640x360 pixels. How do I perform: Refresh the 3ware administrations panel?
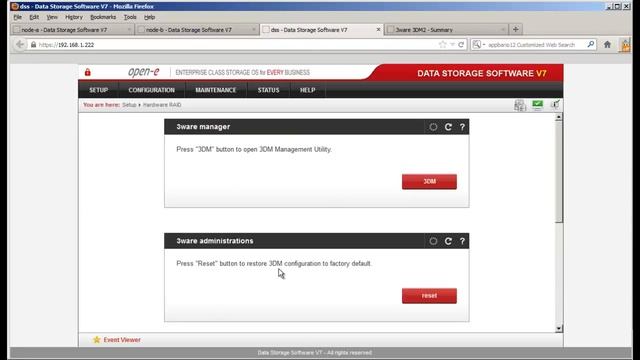click(x=448, y=241)
